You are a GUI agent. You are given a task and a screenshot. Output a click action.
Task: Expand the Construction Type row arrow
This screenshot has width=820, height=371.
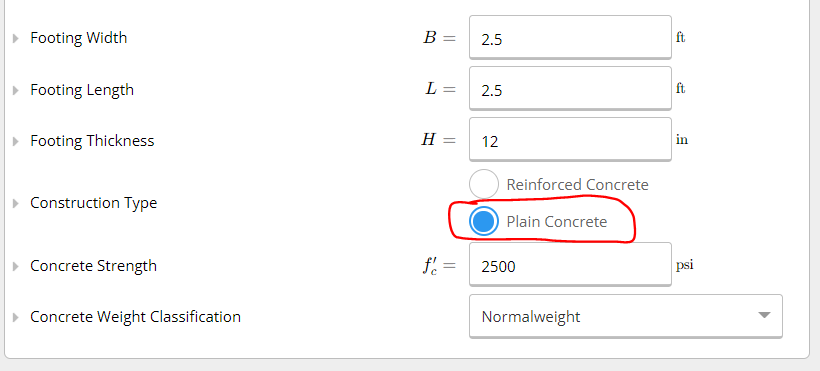16,203
